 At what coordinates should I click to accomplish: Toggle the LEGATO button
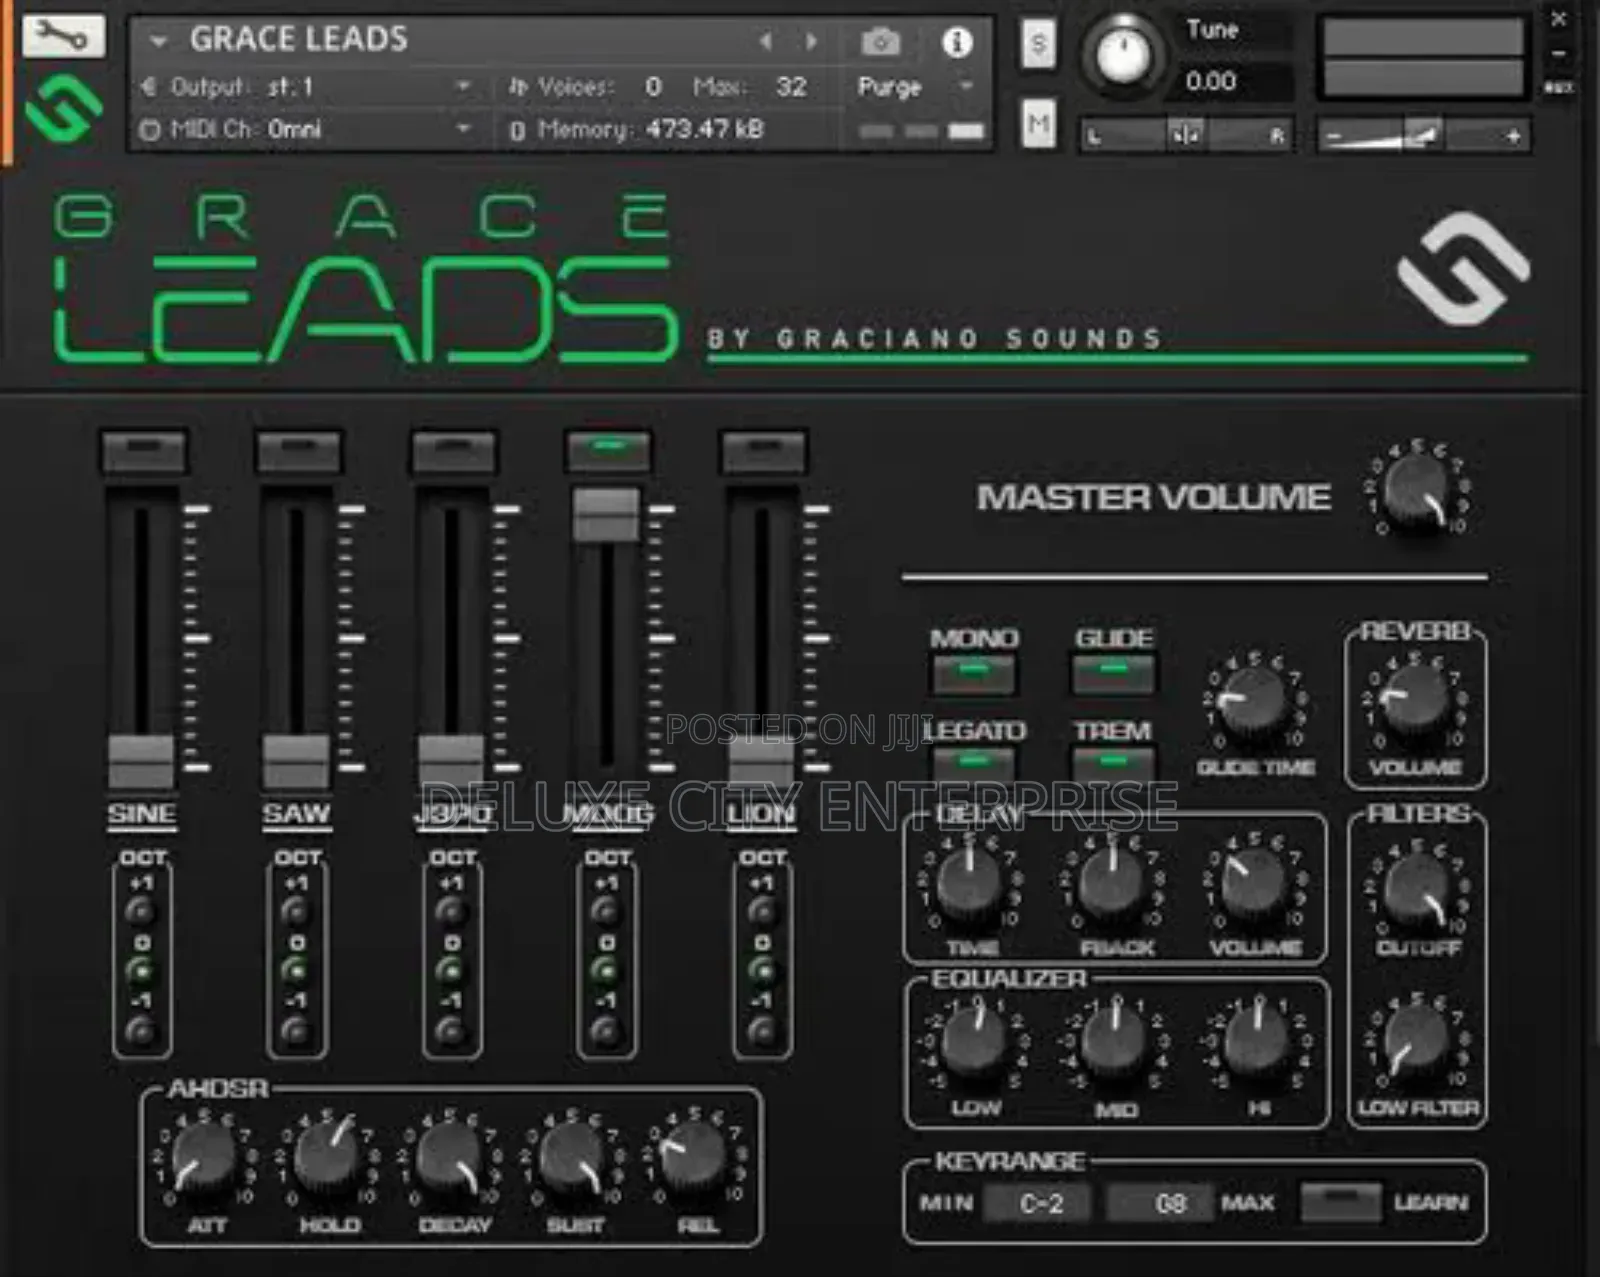973,763
